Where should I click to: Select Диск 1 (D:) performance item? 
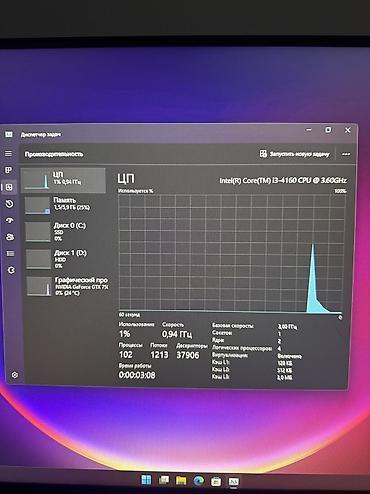[66, 259]
